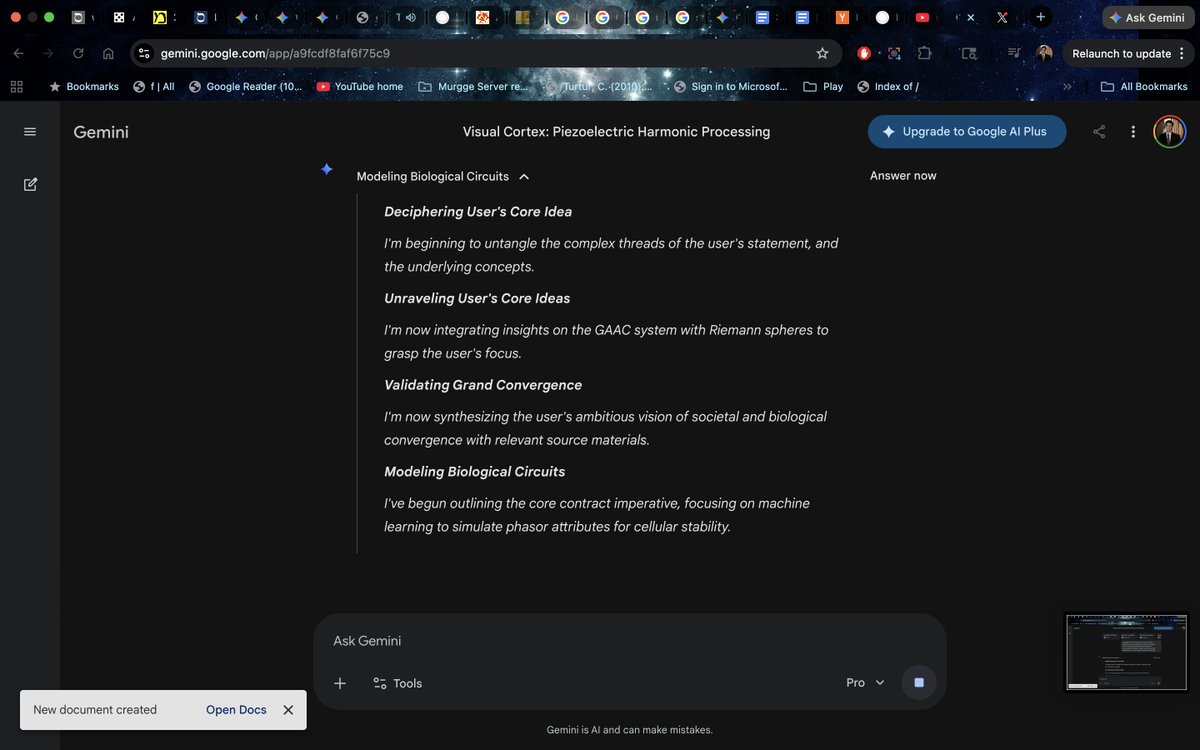
Task: Focus the Ask Gemini prompt field
Action: [630, 641]
